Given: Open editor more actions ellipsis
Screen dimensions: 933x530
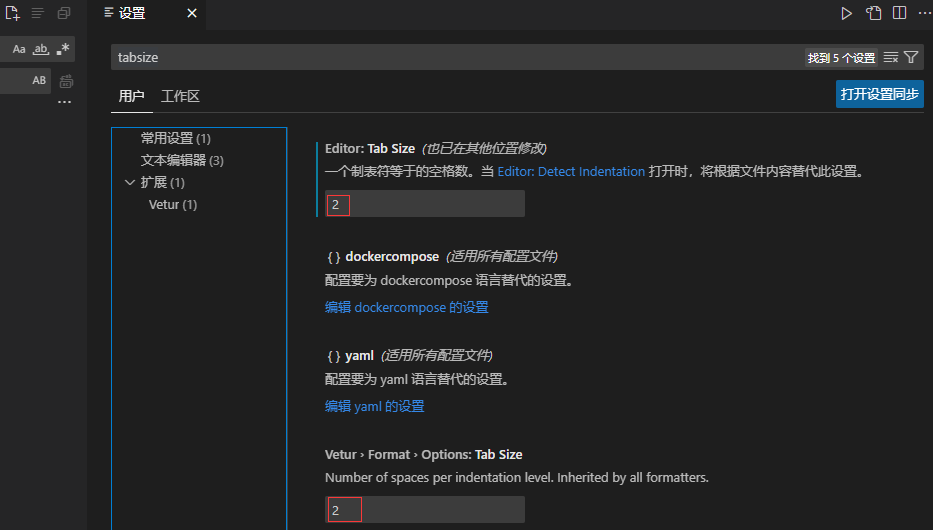Looking at the screenshot, I should (x=925, y=13).
